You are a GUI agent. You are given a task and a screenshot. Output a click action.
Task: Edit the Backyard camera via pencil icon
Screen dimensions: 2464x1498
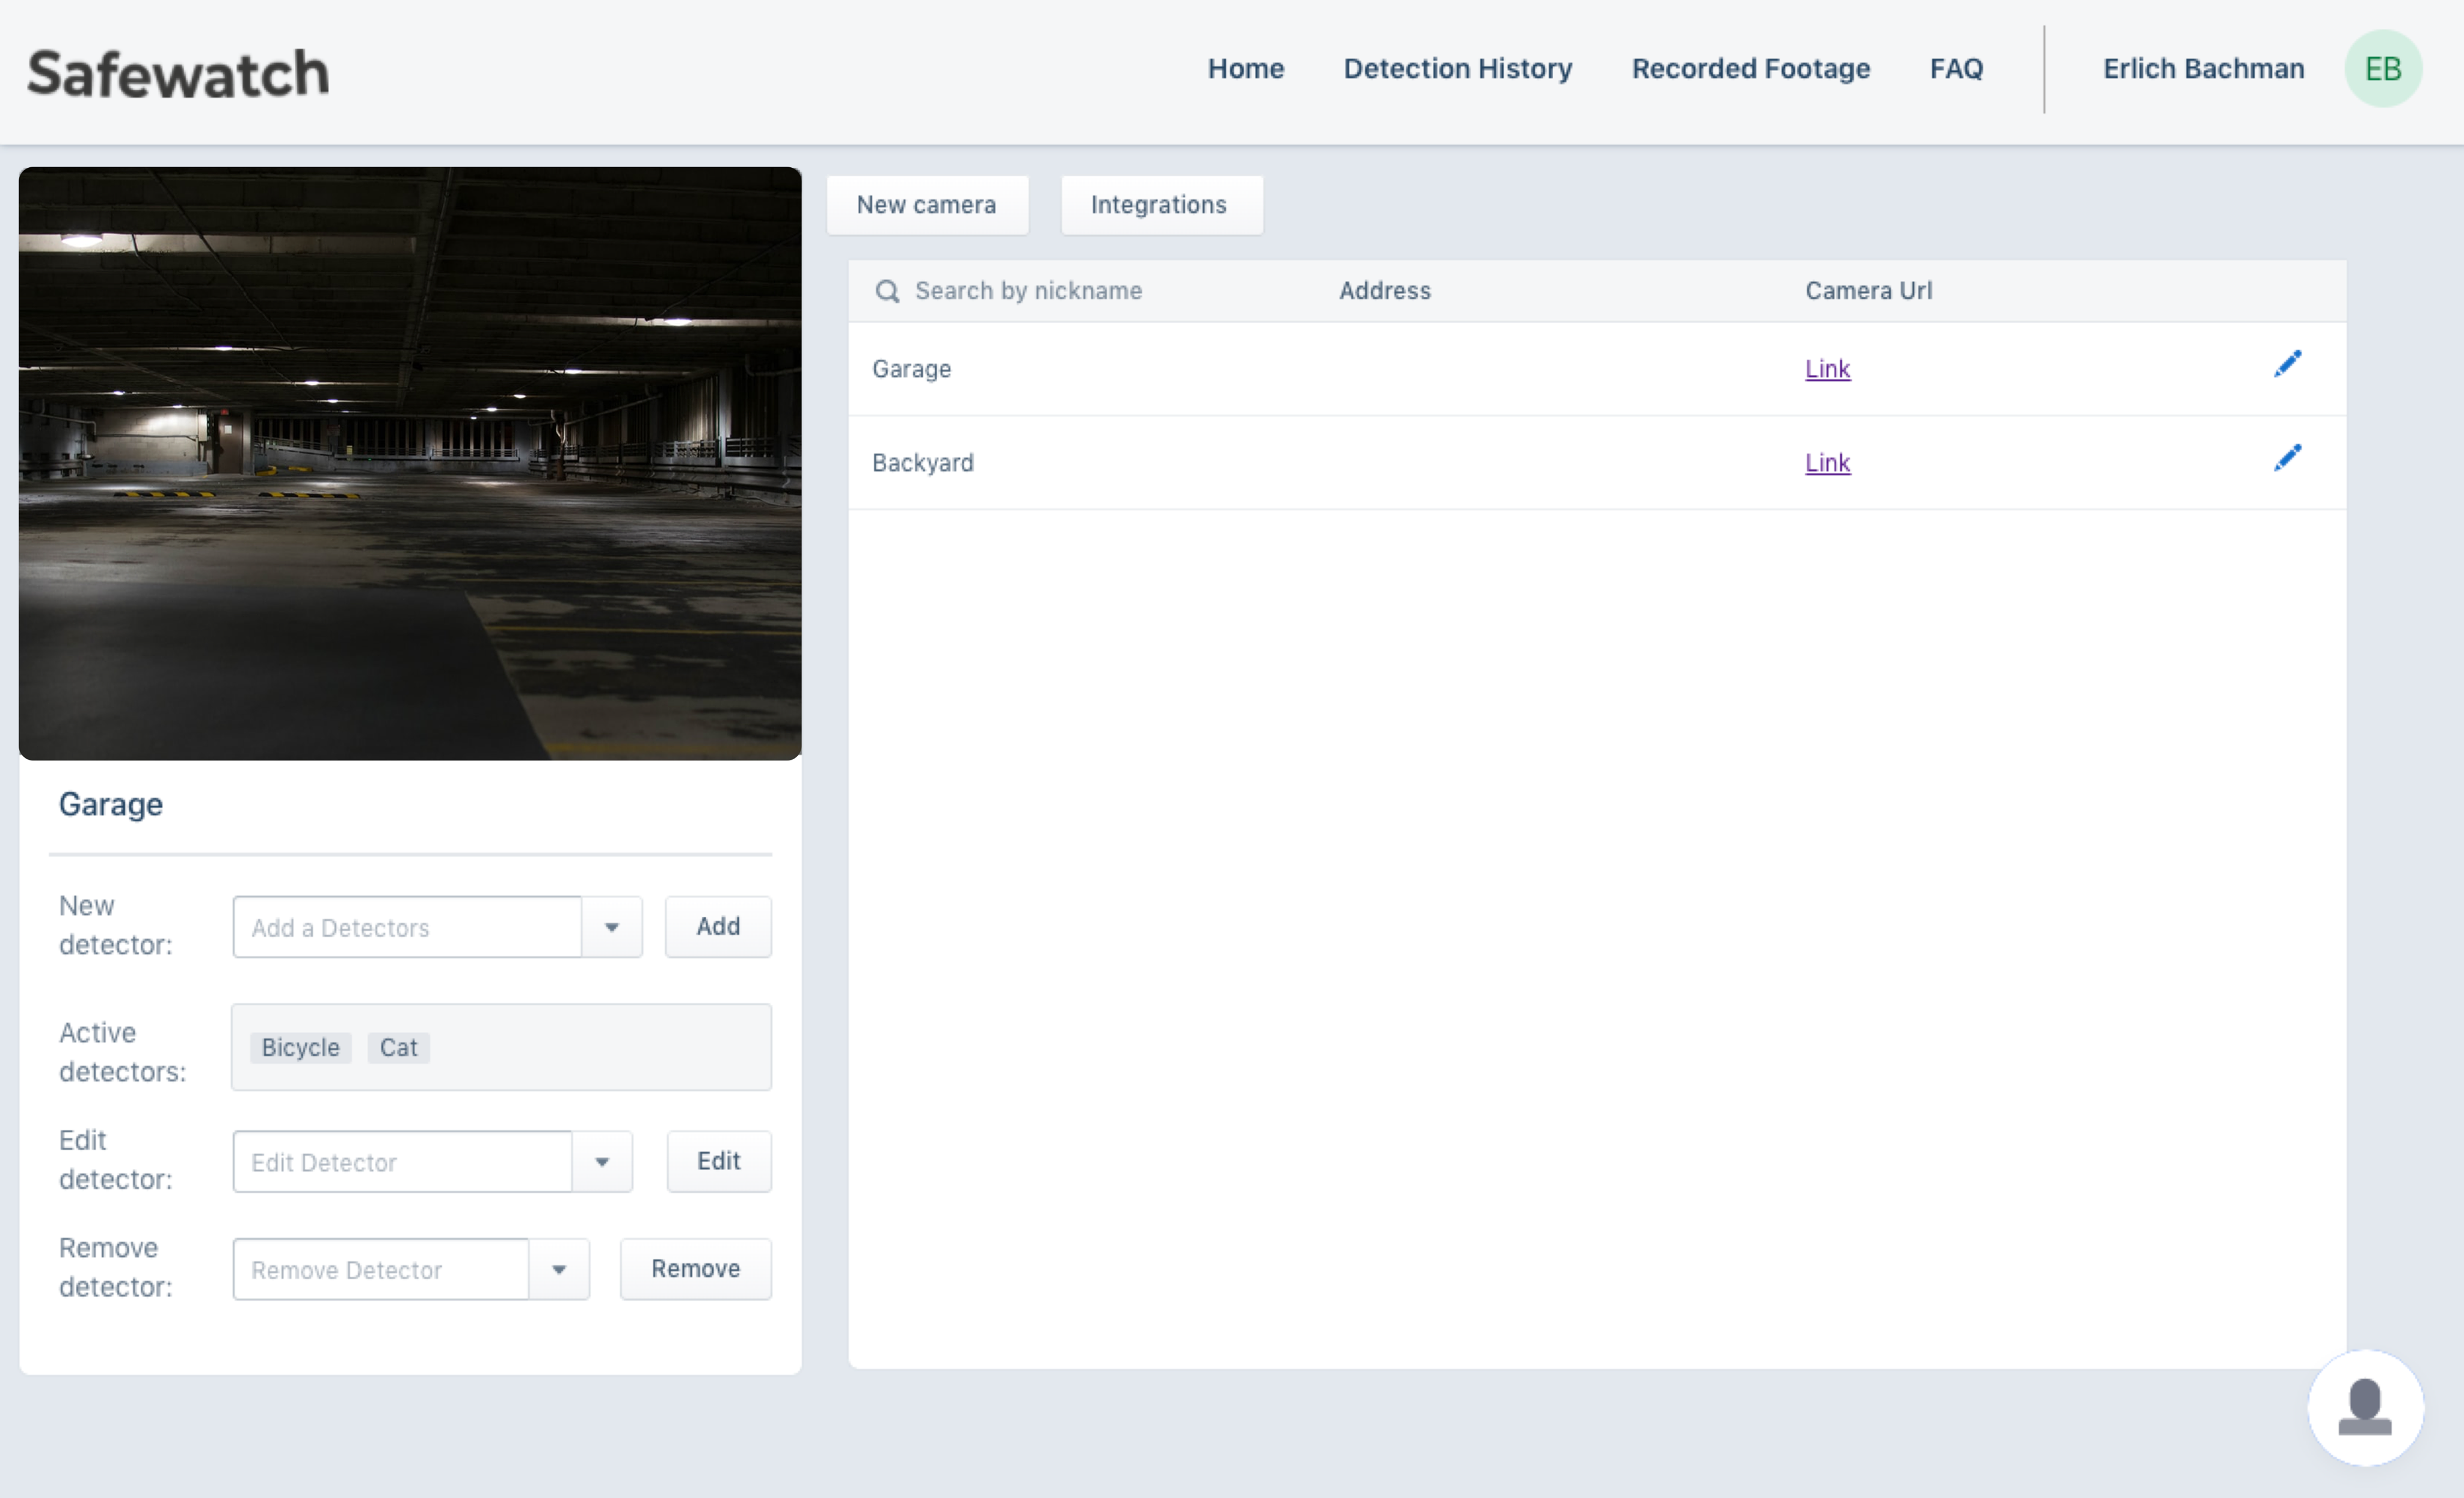click(x=2289, y=457)
